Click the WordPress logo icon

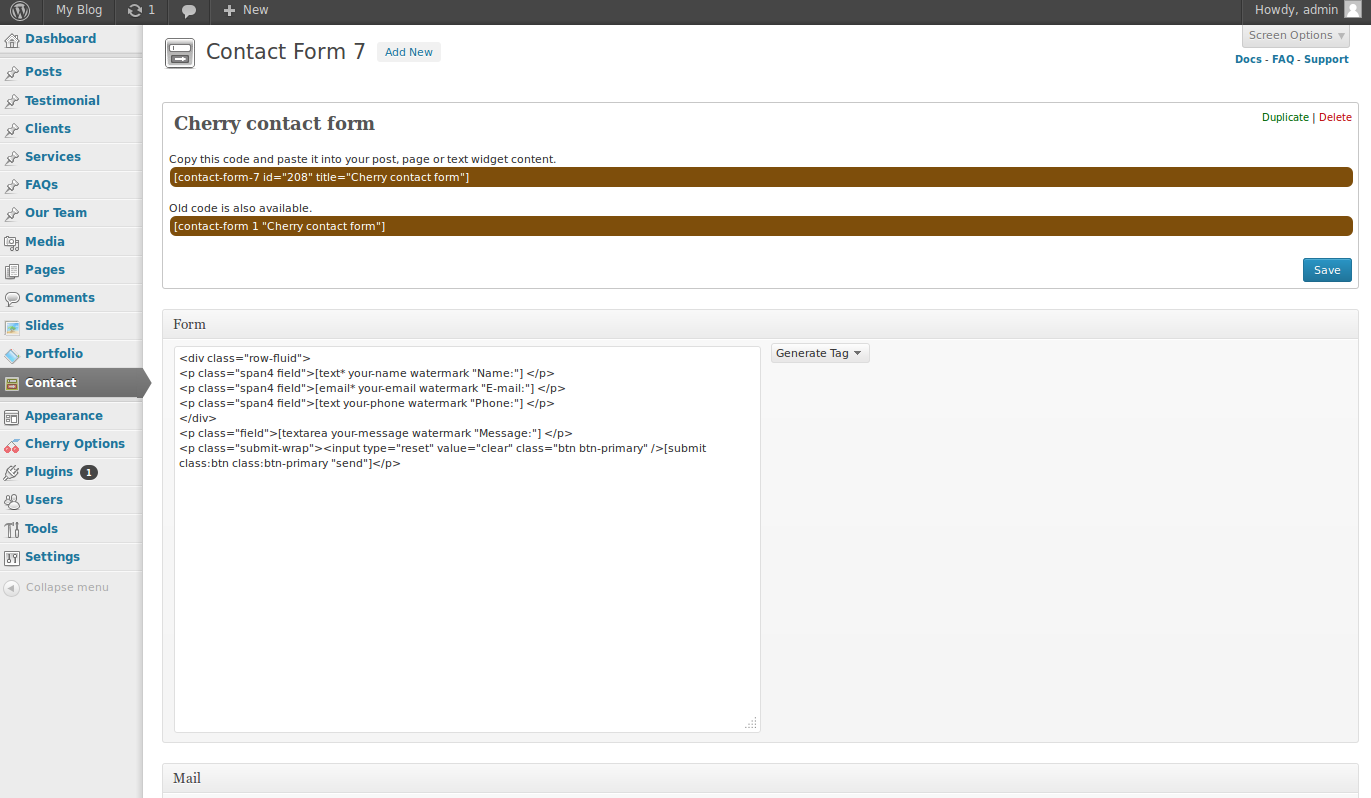point(21,11)
